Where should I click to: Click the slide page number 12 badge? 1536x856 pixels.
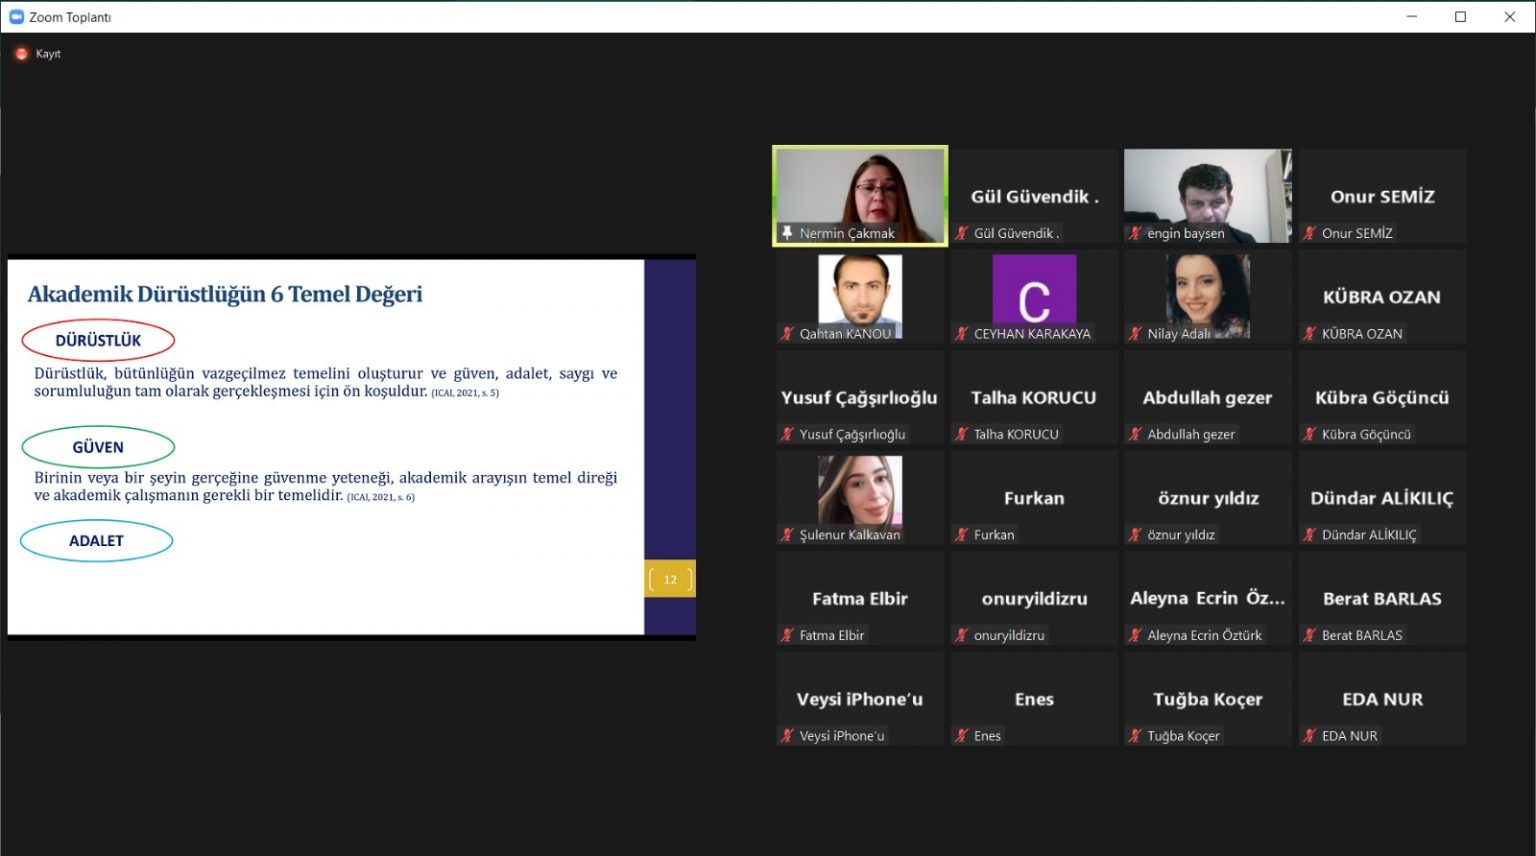(x=670, y=580)
